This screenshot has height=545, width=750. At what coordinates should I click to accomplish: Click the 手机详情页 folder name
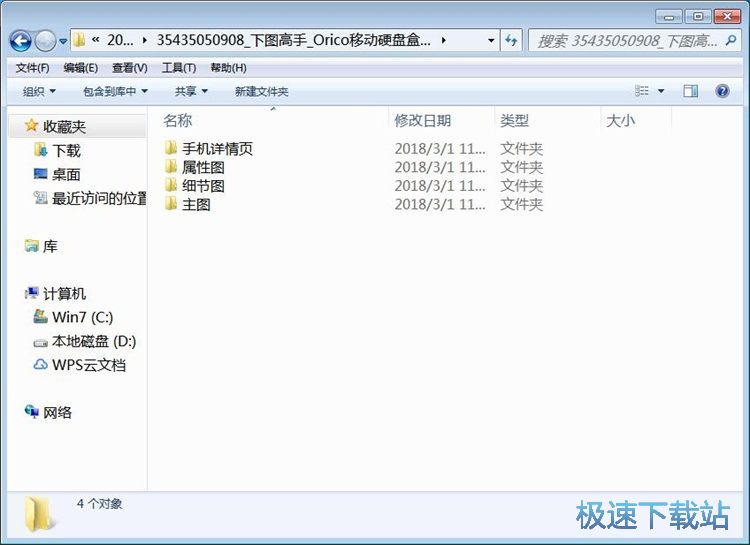point(217,149)
